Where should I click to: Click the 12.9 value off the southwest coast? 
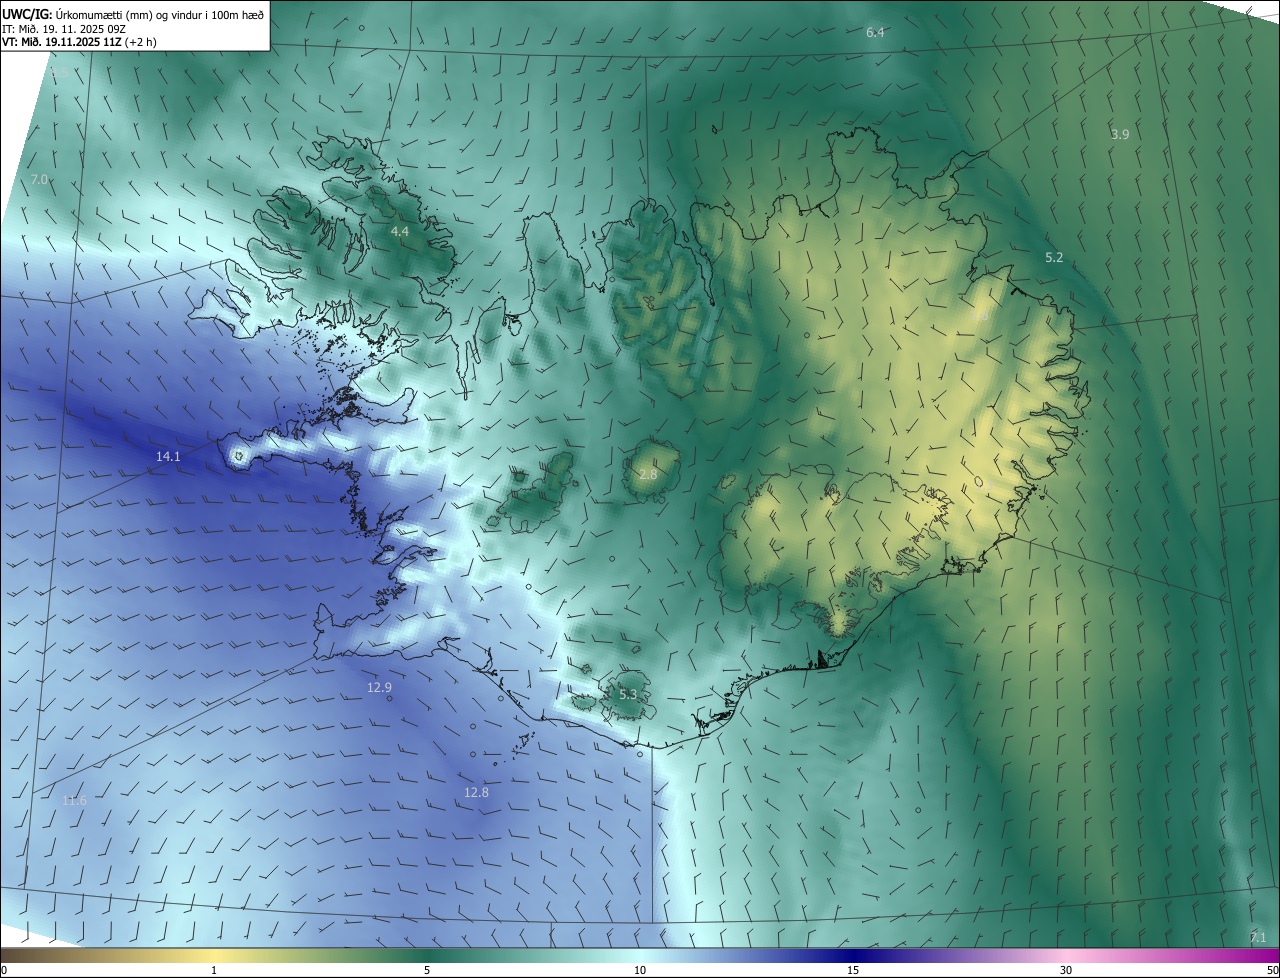coord(379,688)
